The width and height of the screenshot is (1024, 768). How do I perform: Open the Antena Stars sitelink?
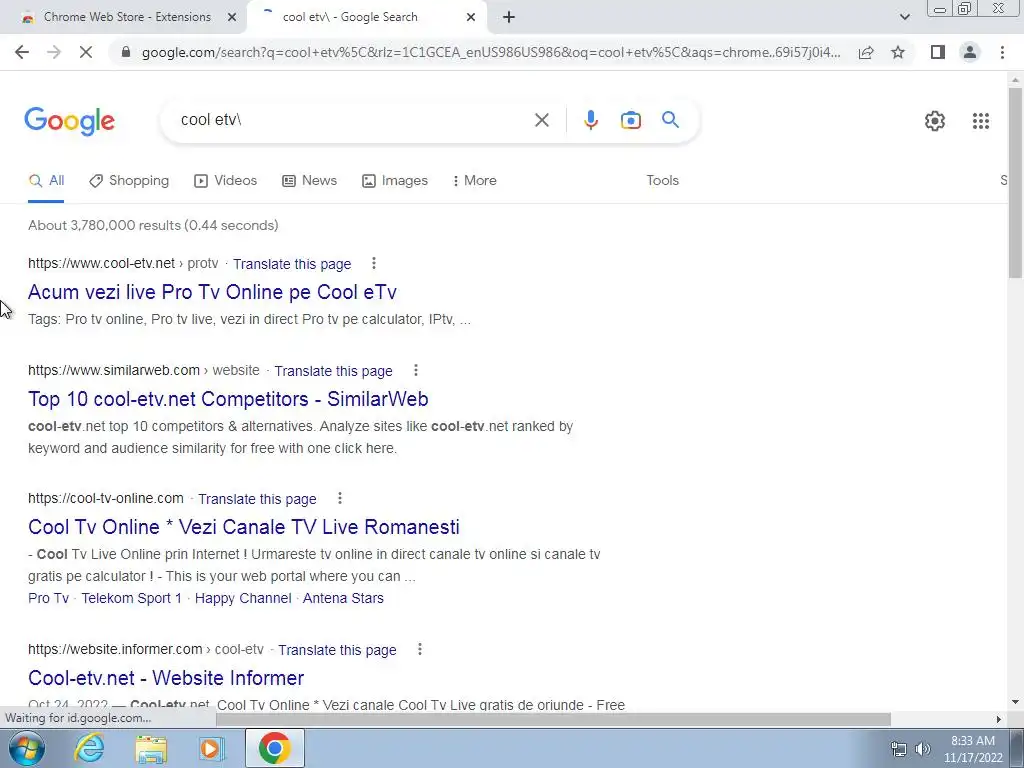(x=343, y=598)
